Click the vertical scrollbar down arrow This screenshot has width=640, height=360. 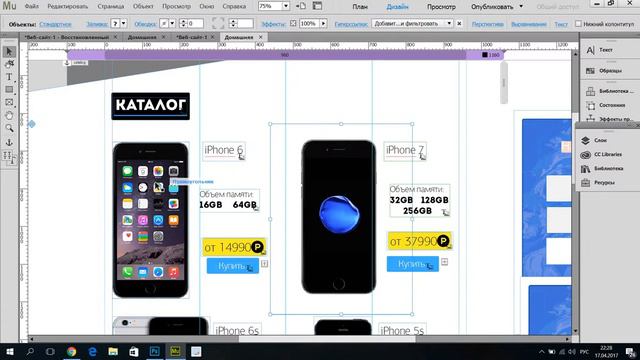tap(575, 331)
